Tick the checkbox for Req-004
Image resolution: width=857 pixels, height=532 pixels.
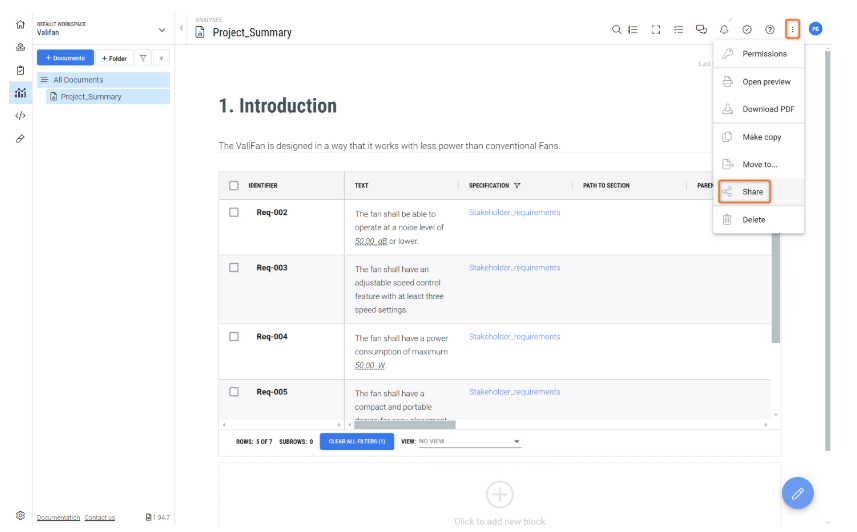[x=234, y=336]
